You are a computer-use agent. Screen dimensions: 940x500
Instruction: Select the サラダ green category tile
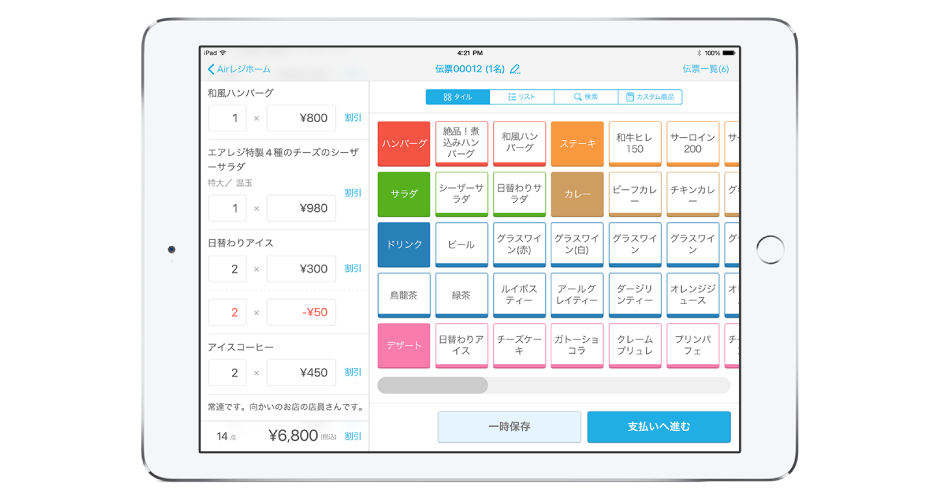[404, 194]
